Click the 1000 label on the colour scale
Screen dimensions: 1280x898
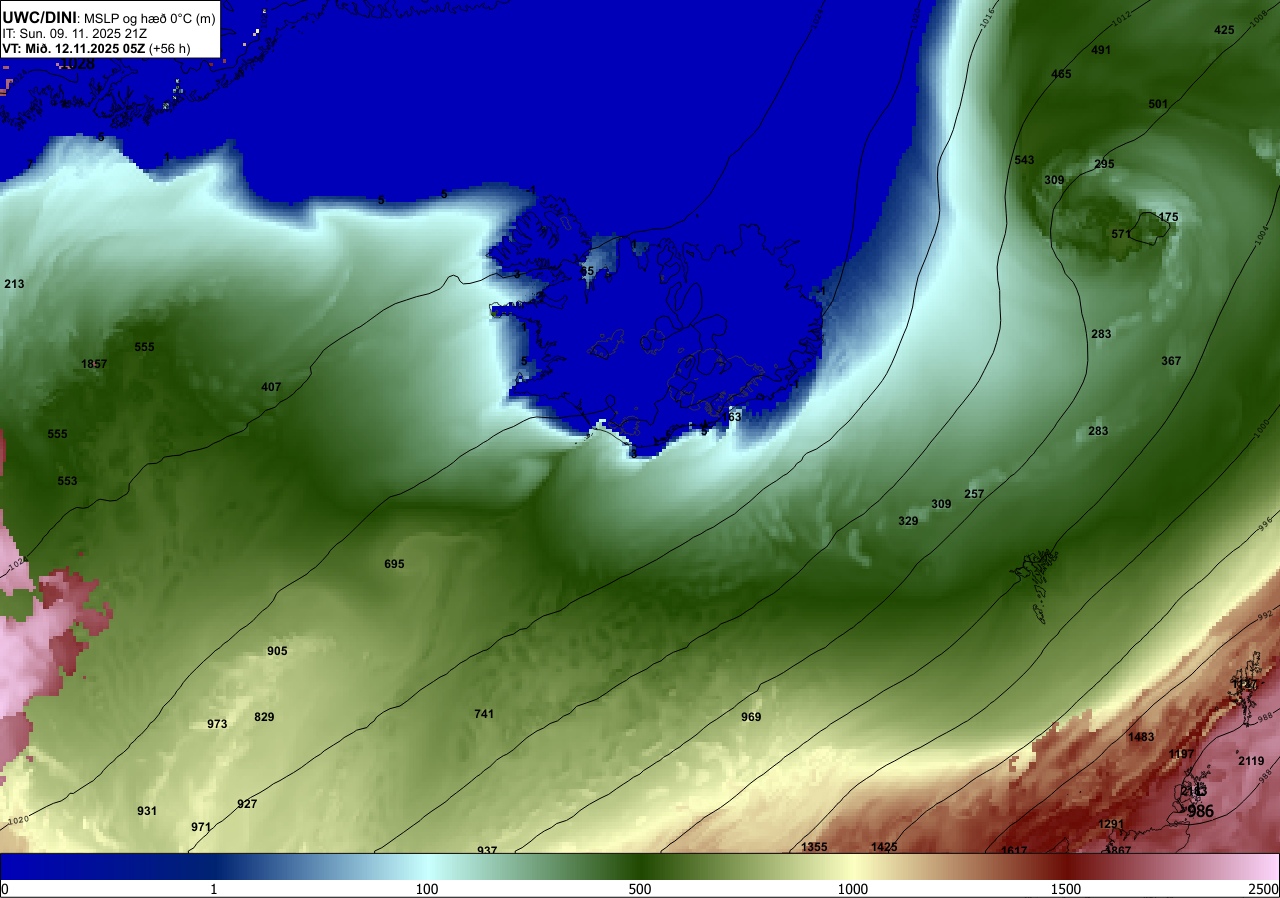point(853,889)
